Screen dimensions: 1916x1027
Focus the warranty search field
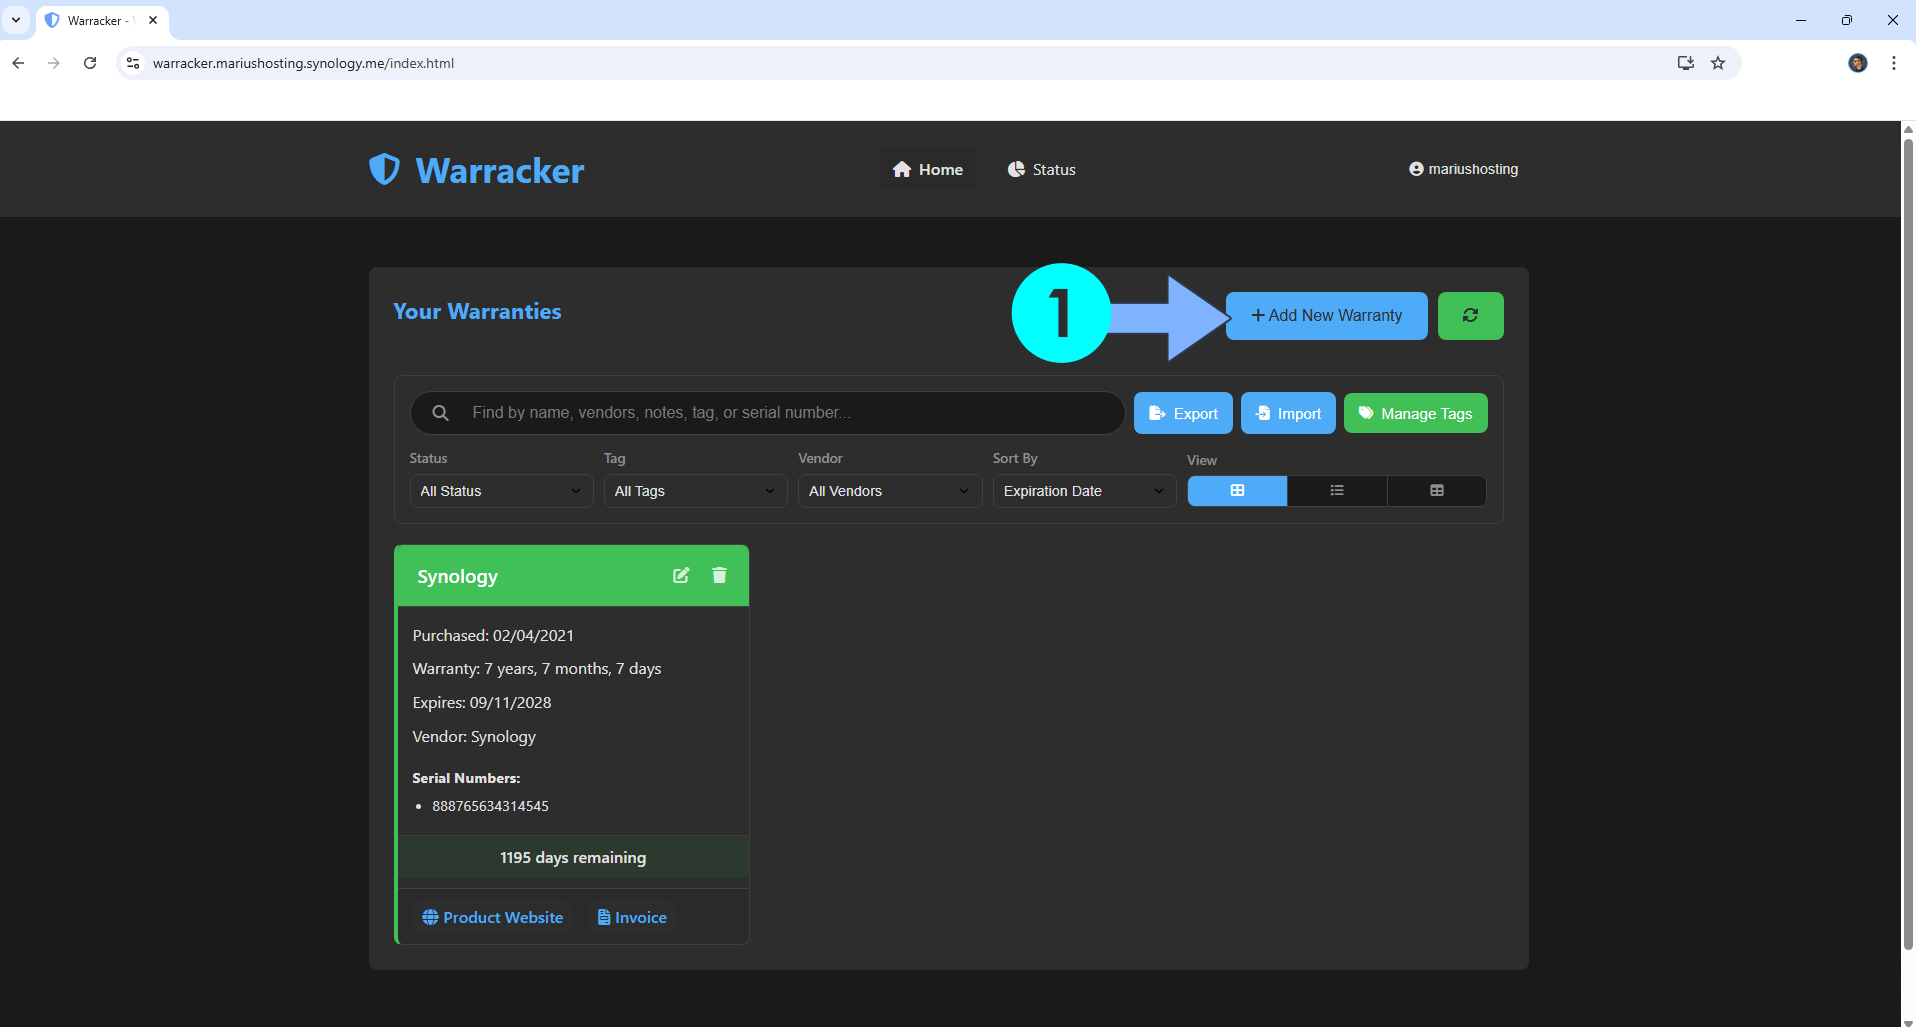[767, 413]
